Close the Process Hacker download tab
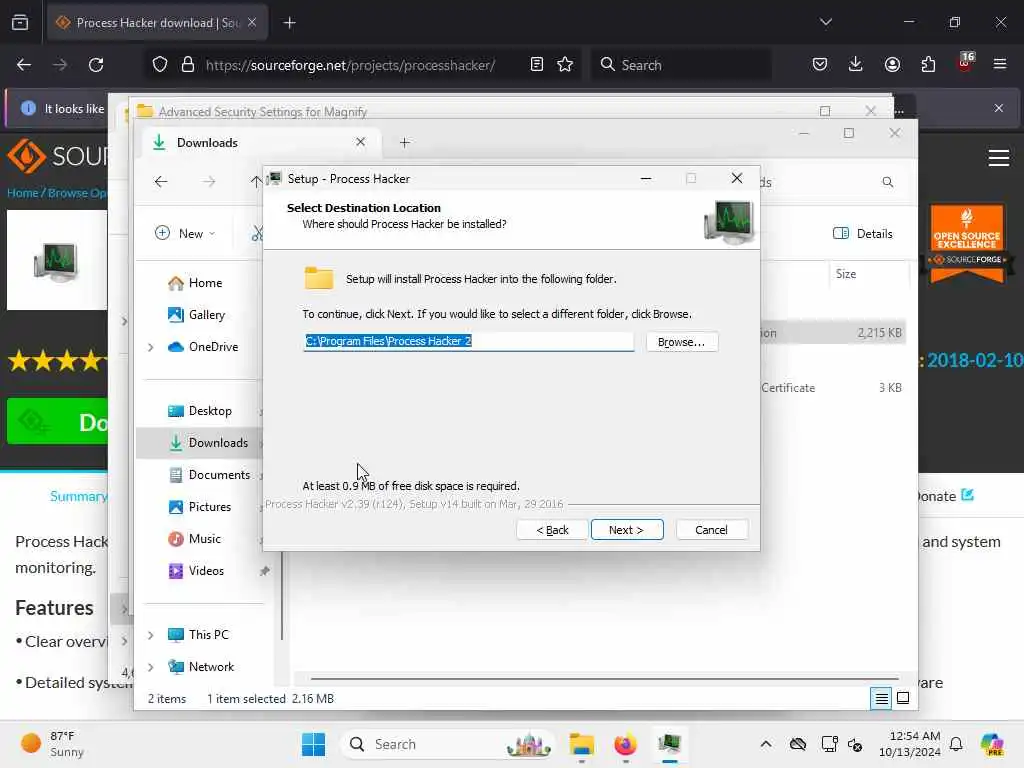 (x=252, y=23)
